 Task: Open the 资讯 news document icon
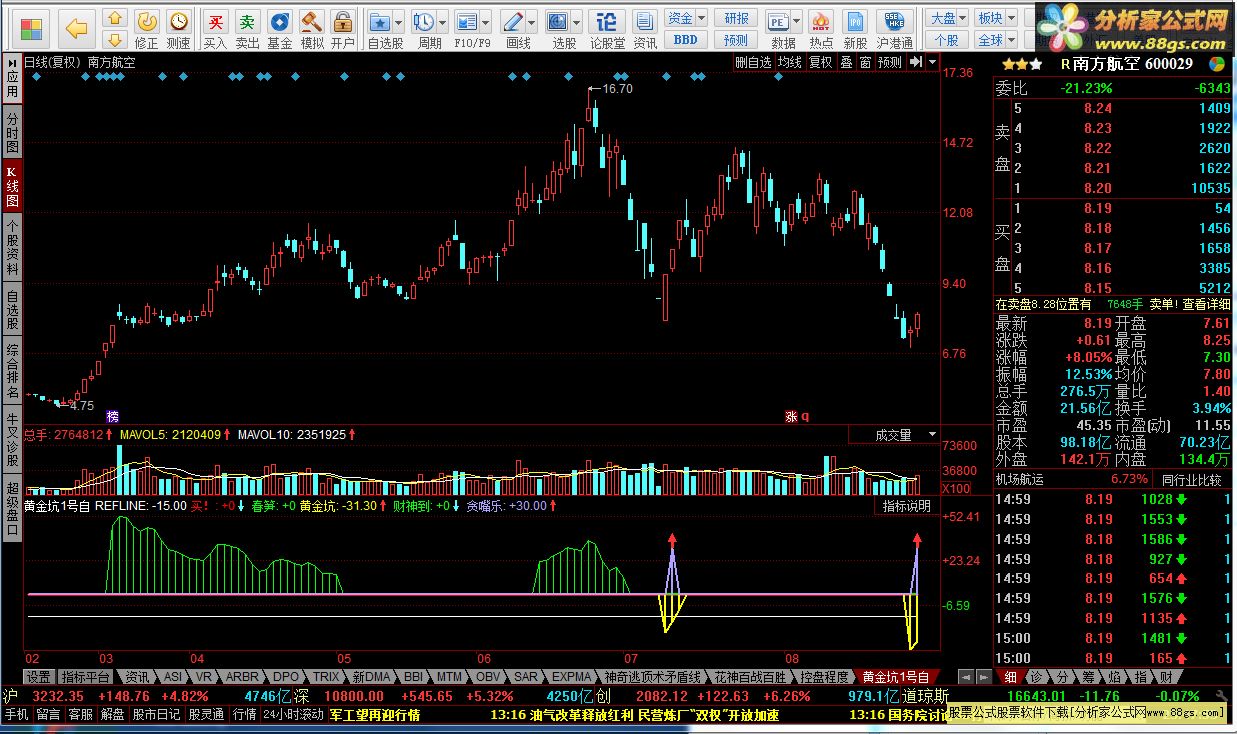645,29
